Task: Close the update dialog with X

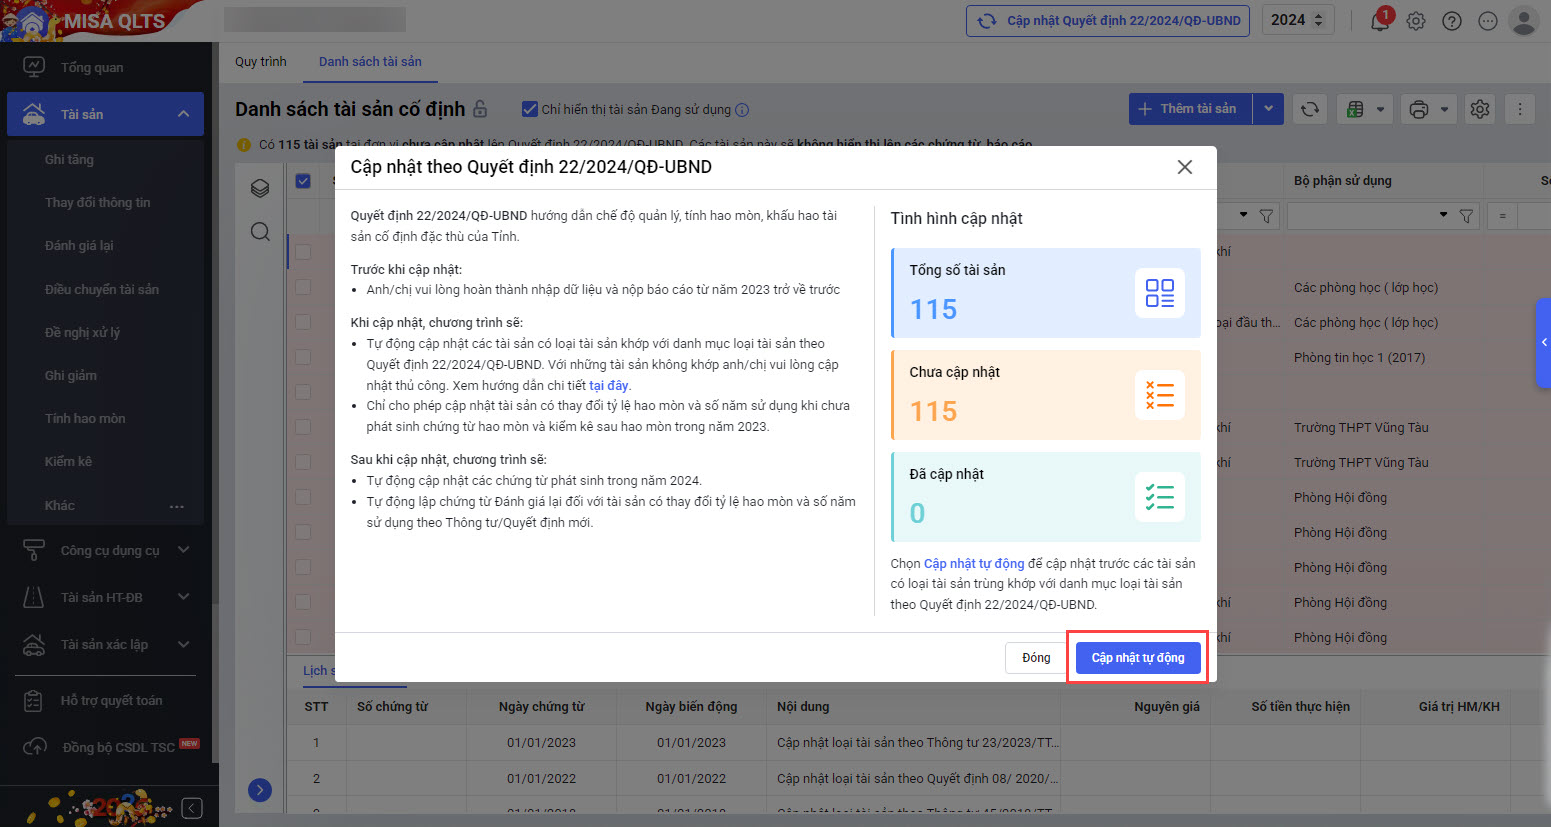Action: (1184, 167)
